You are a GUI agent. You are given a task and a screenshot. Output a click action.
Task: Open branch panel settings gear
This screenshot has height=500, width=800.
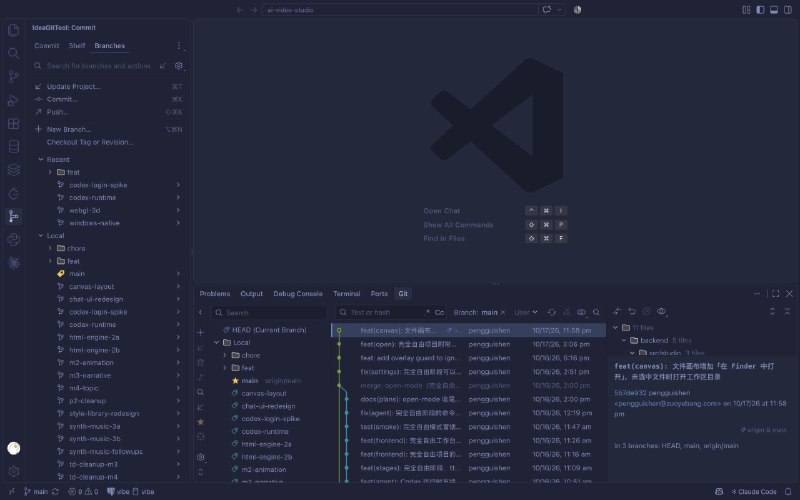point(179,66)
